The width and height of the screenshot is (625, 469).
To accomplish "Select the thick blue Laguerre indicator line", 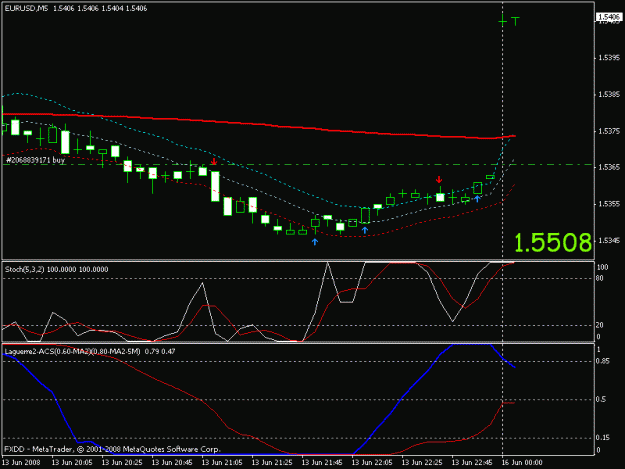I will tap(259, 454).
